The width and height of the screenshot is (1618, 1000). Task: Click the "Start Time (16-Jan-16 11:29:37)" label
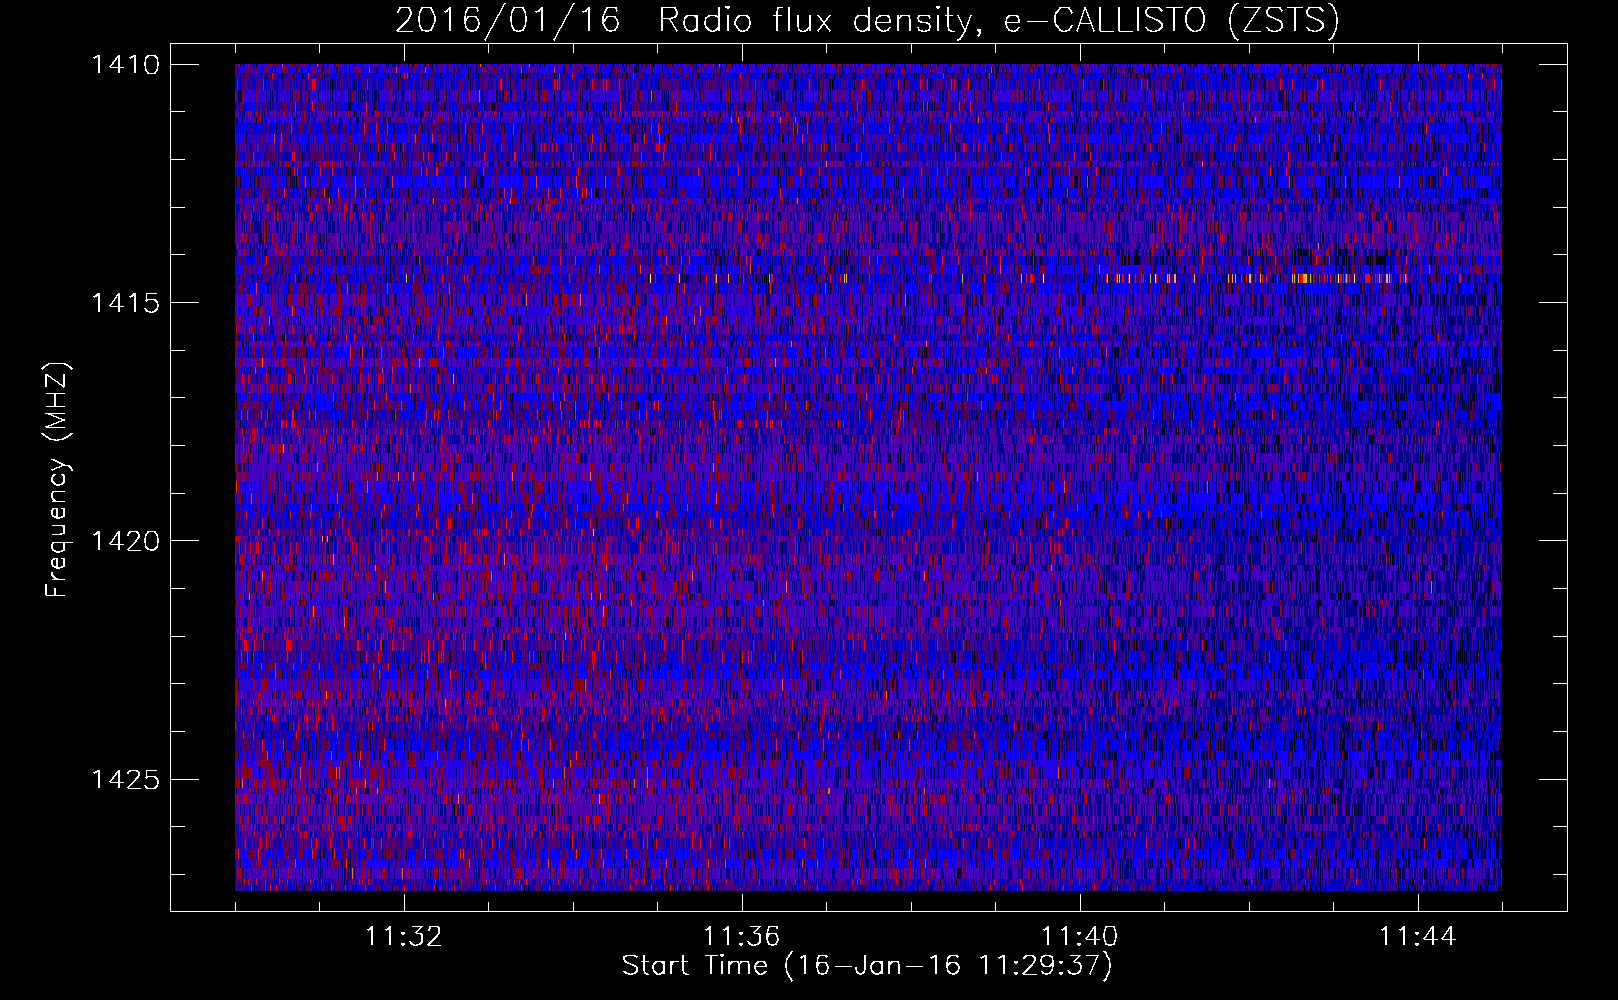(867, 966)
